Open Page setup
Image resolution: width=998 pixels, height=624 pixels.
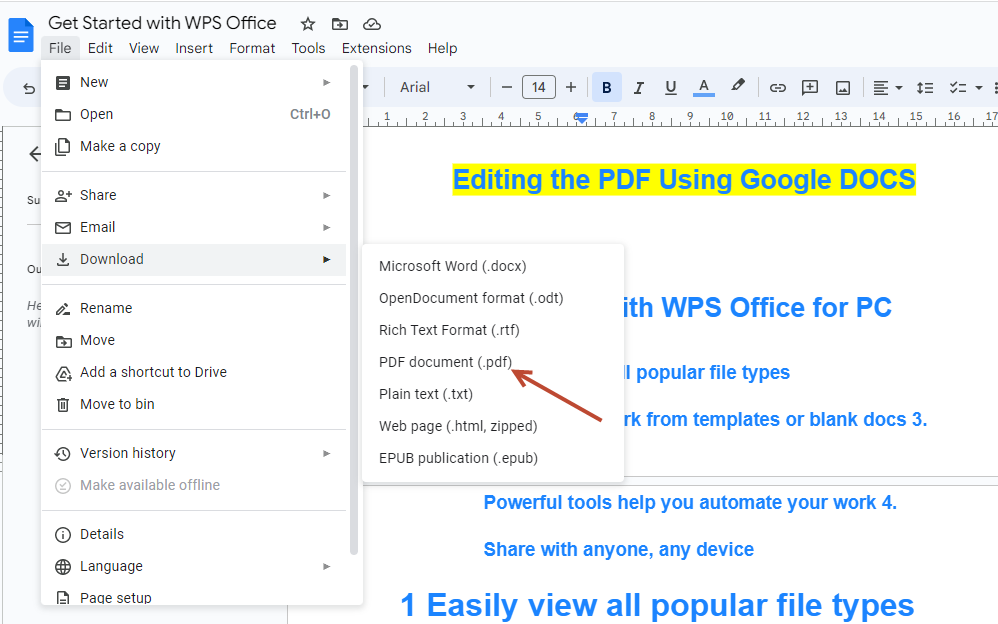[x=194, y=597]
